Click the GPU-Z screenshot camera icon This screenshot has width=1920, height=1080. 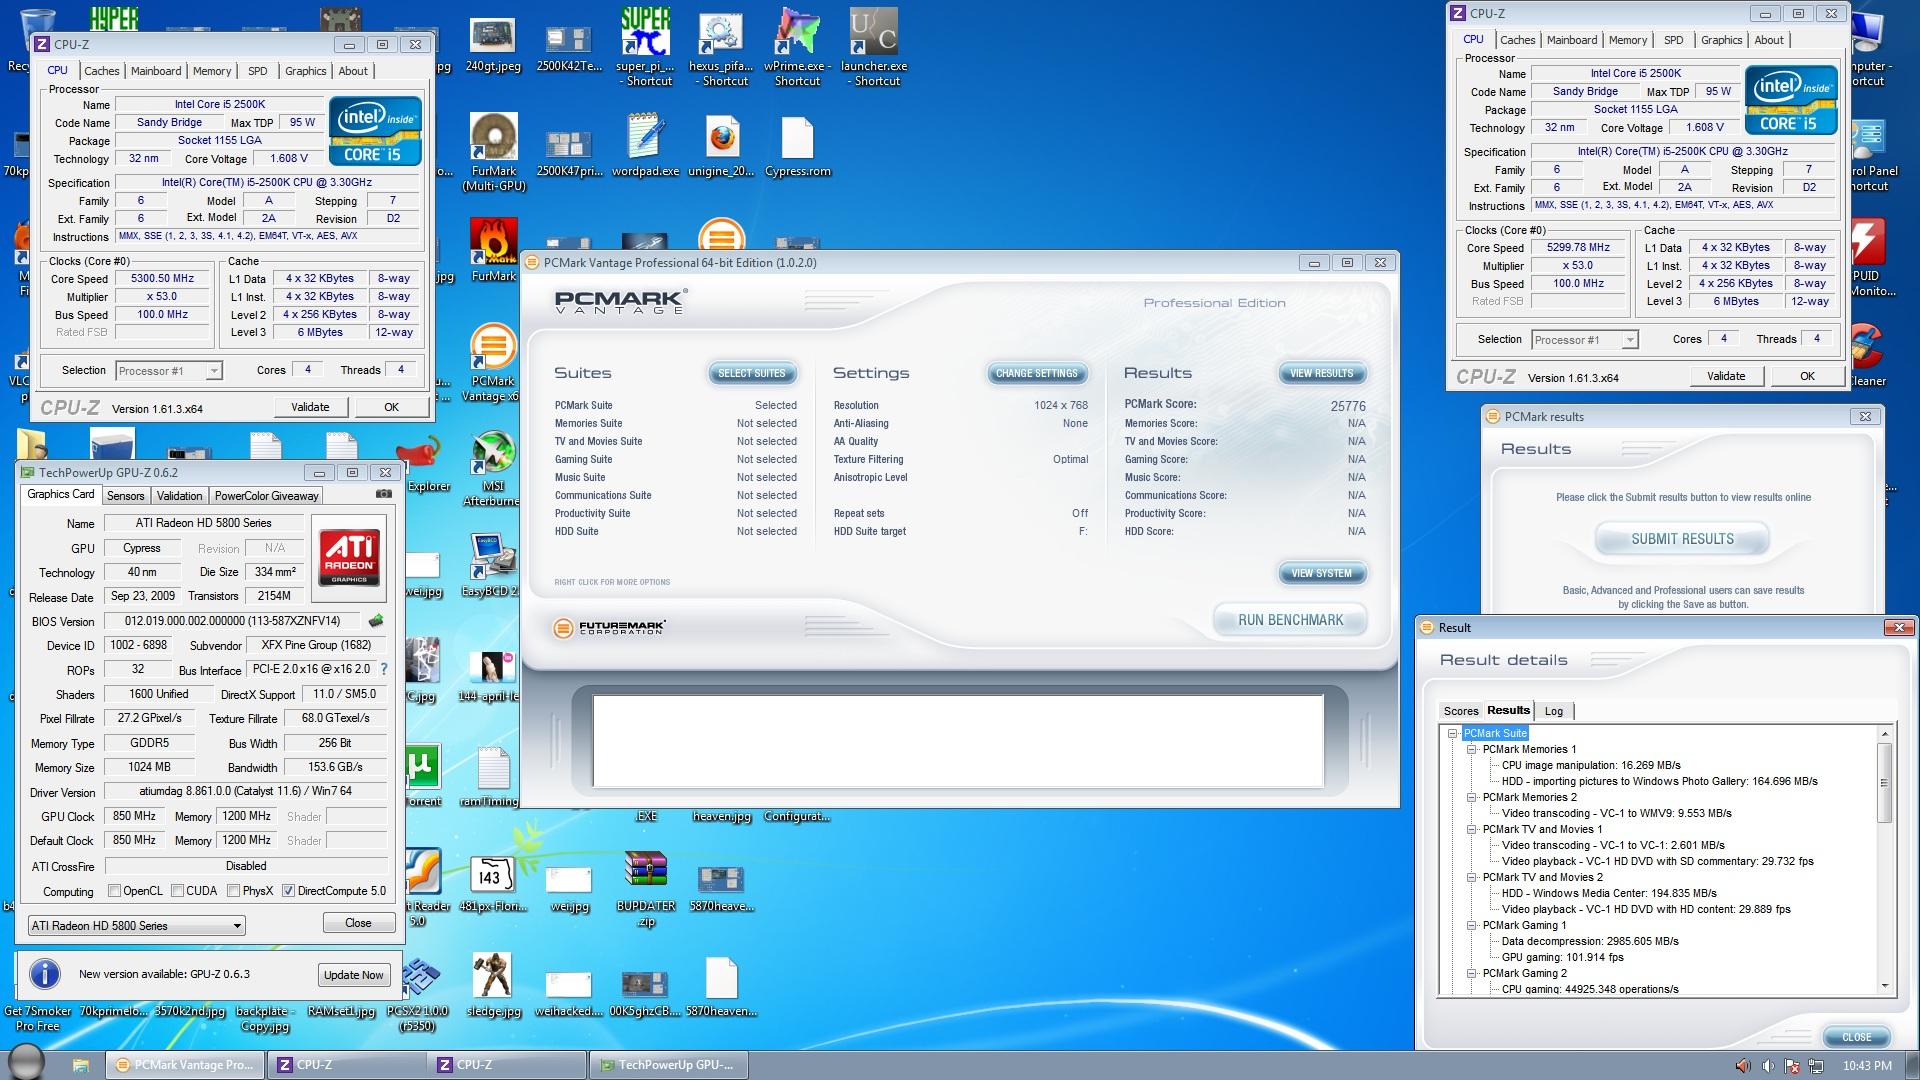point(383,494)
